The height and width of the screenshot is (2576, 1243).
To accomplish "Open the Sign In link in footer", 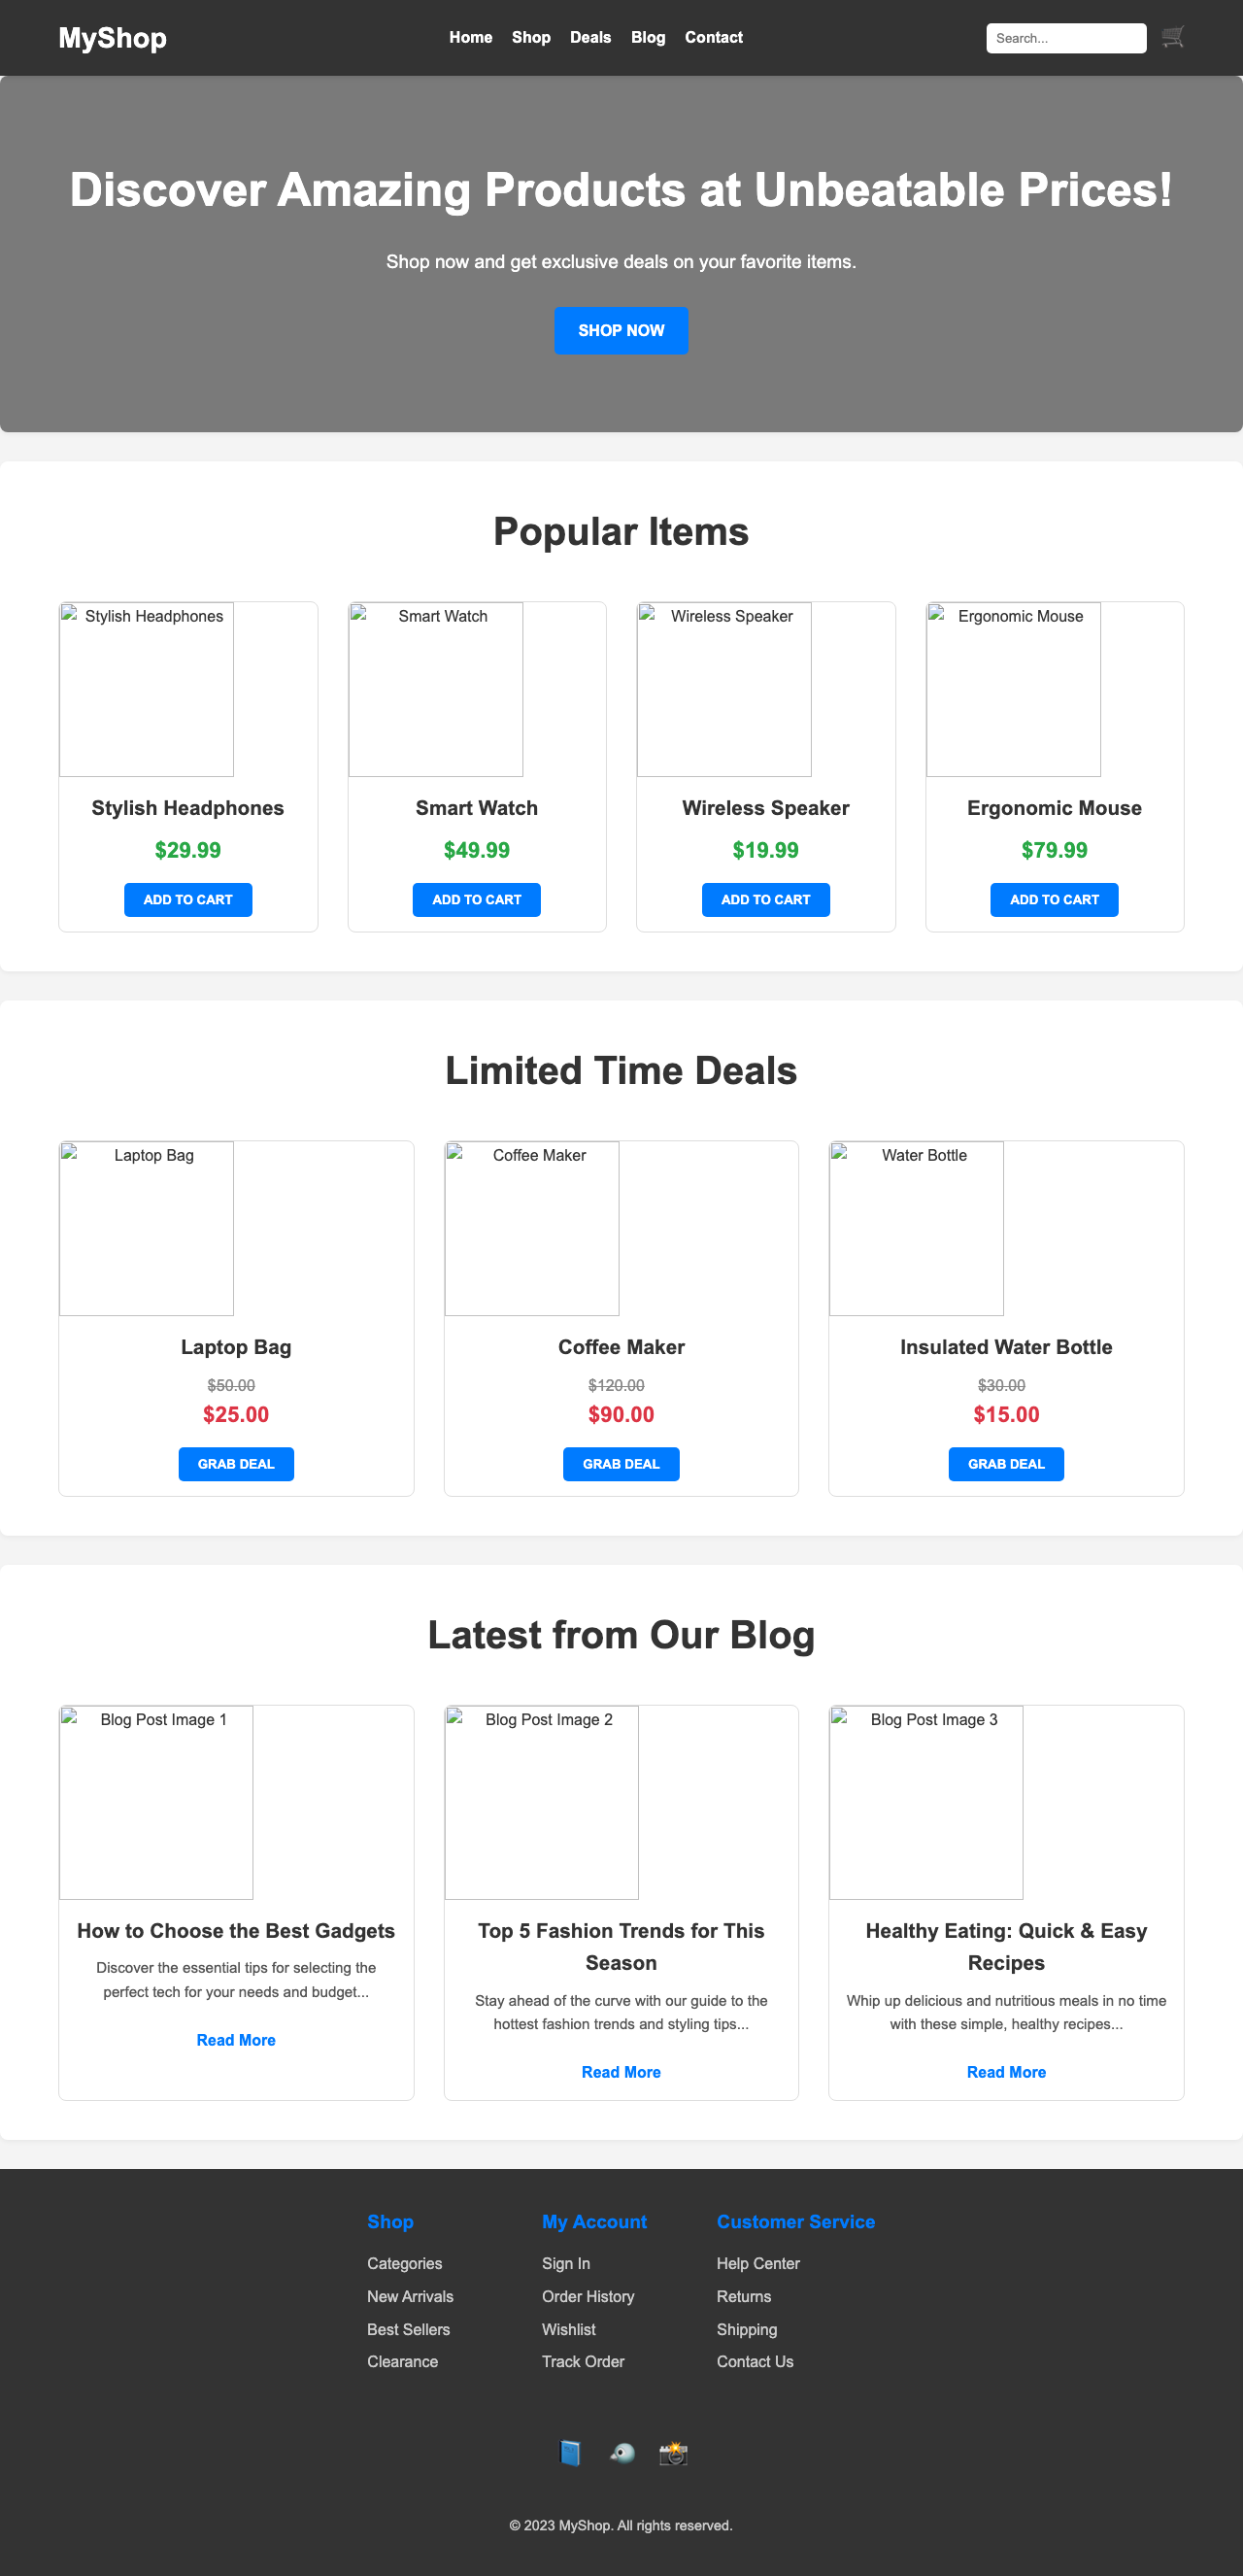I will pos(565,2263).
